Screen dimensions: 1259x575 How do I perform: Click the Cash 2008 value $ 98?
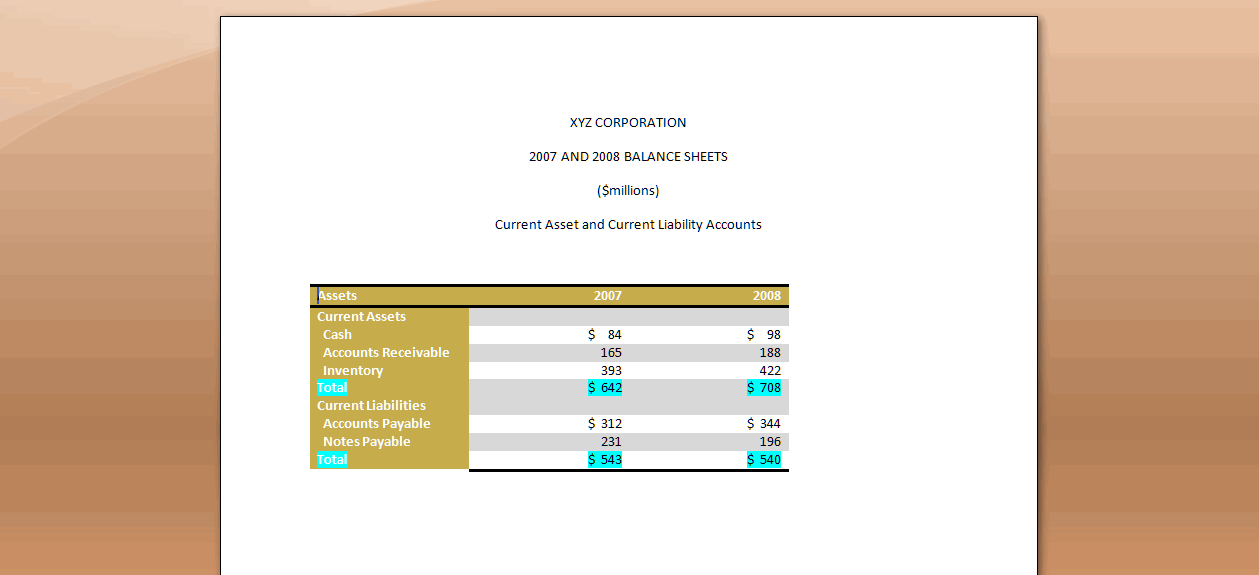764,335
